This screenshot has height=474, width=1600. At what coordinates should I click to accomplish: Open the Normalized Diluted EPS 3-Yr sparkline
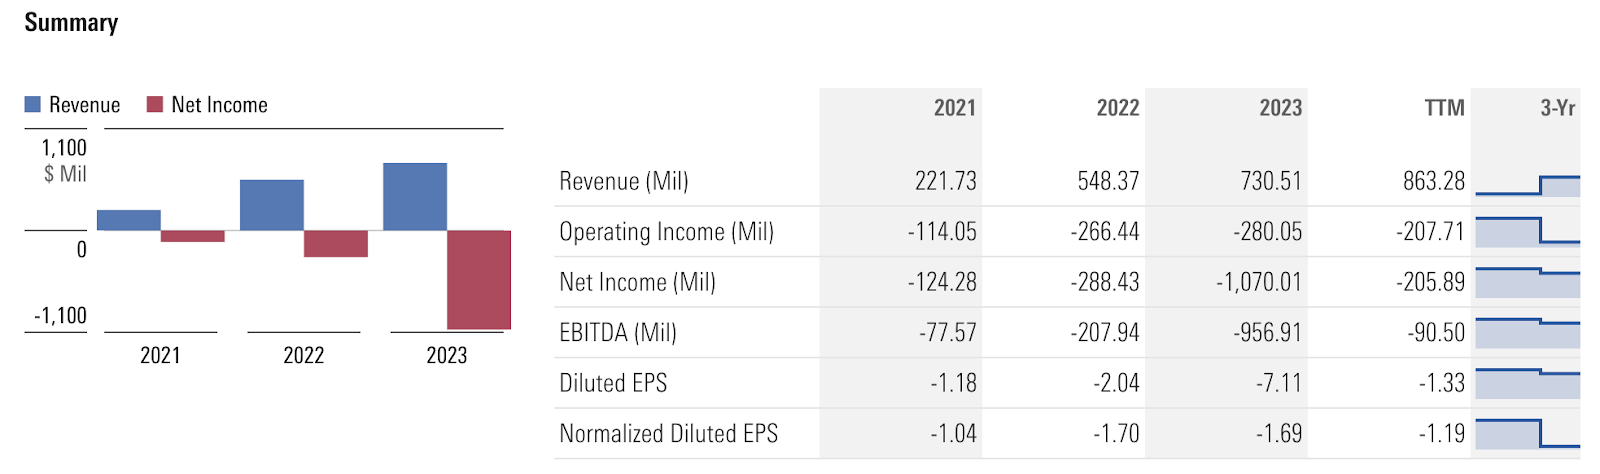click(1527, 433)
